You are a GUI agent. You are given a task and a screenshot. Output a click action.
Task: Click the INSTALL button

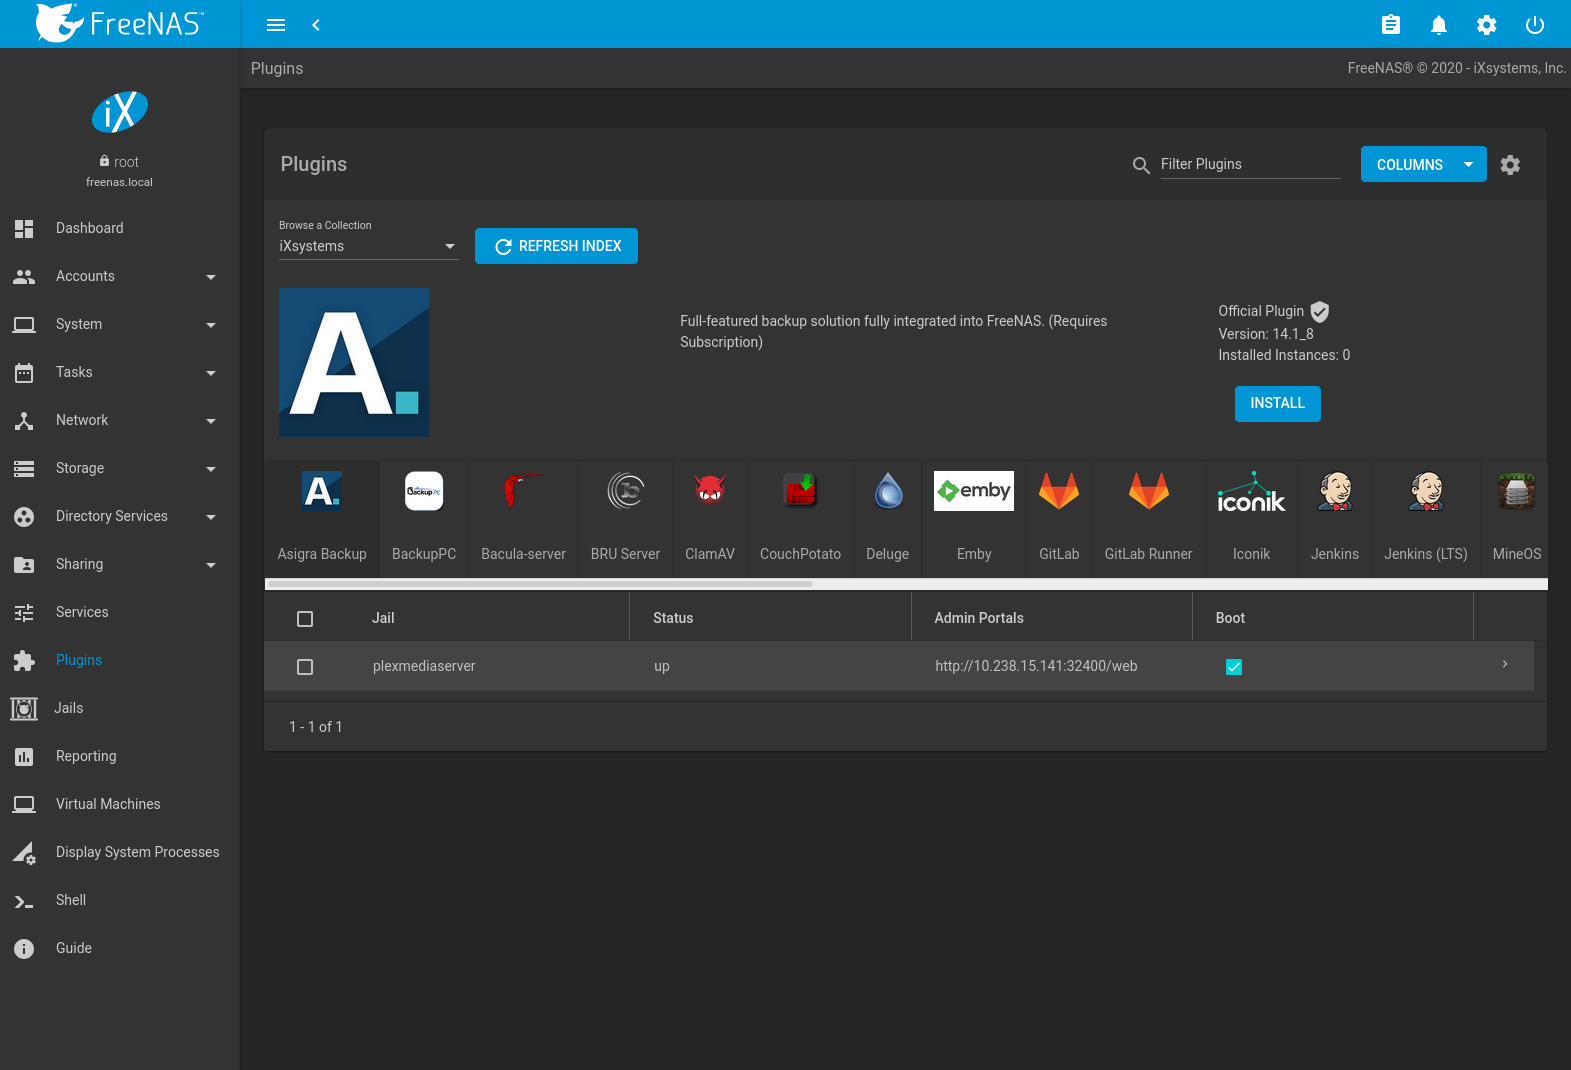tap(1277, 403)
